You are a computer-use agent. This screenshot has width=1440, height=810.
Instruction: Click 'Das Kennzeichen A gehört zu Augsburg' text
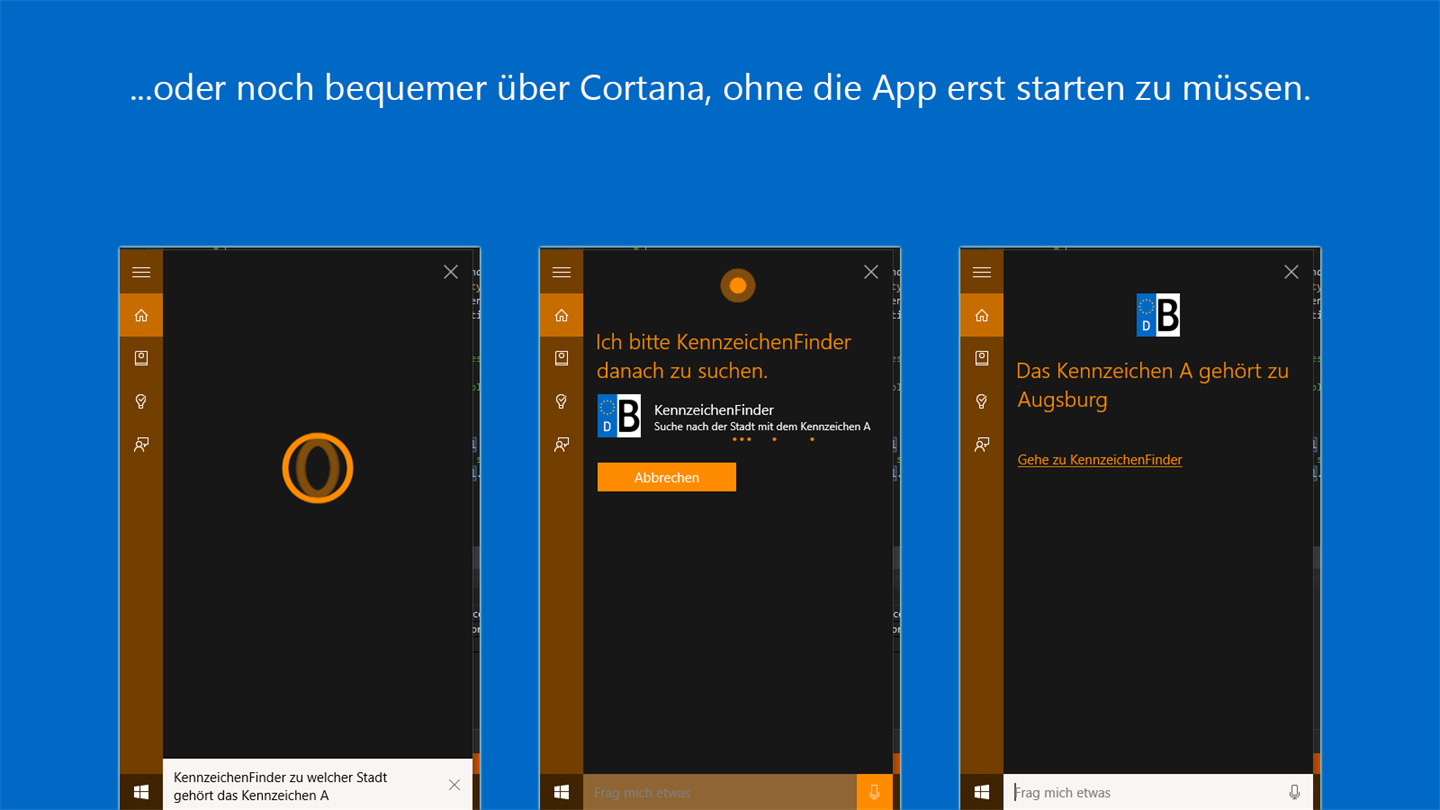point(1152,385)
